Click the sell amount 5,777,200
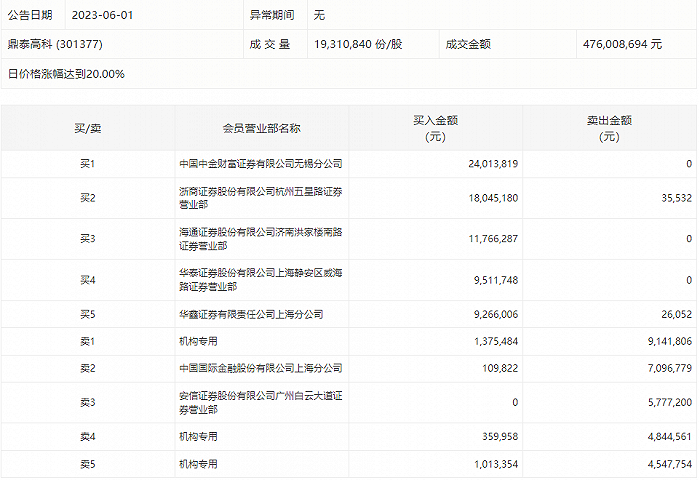The width and height of the screenshot is (700, 480). [x=670, y=402]
